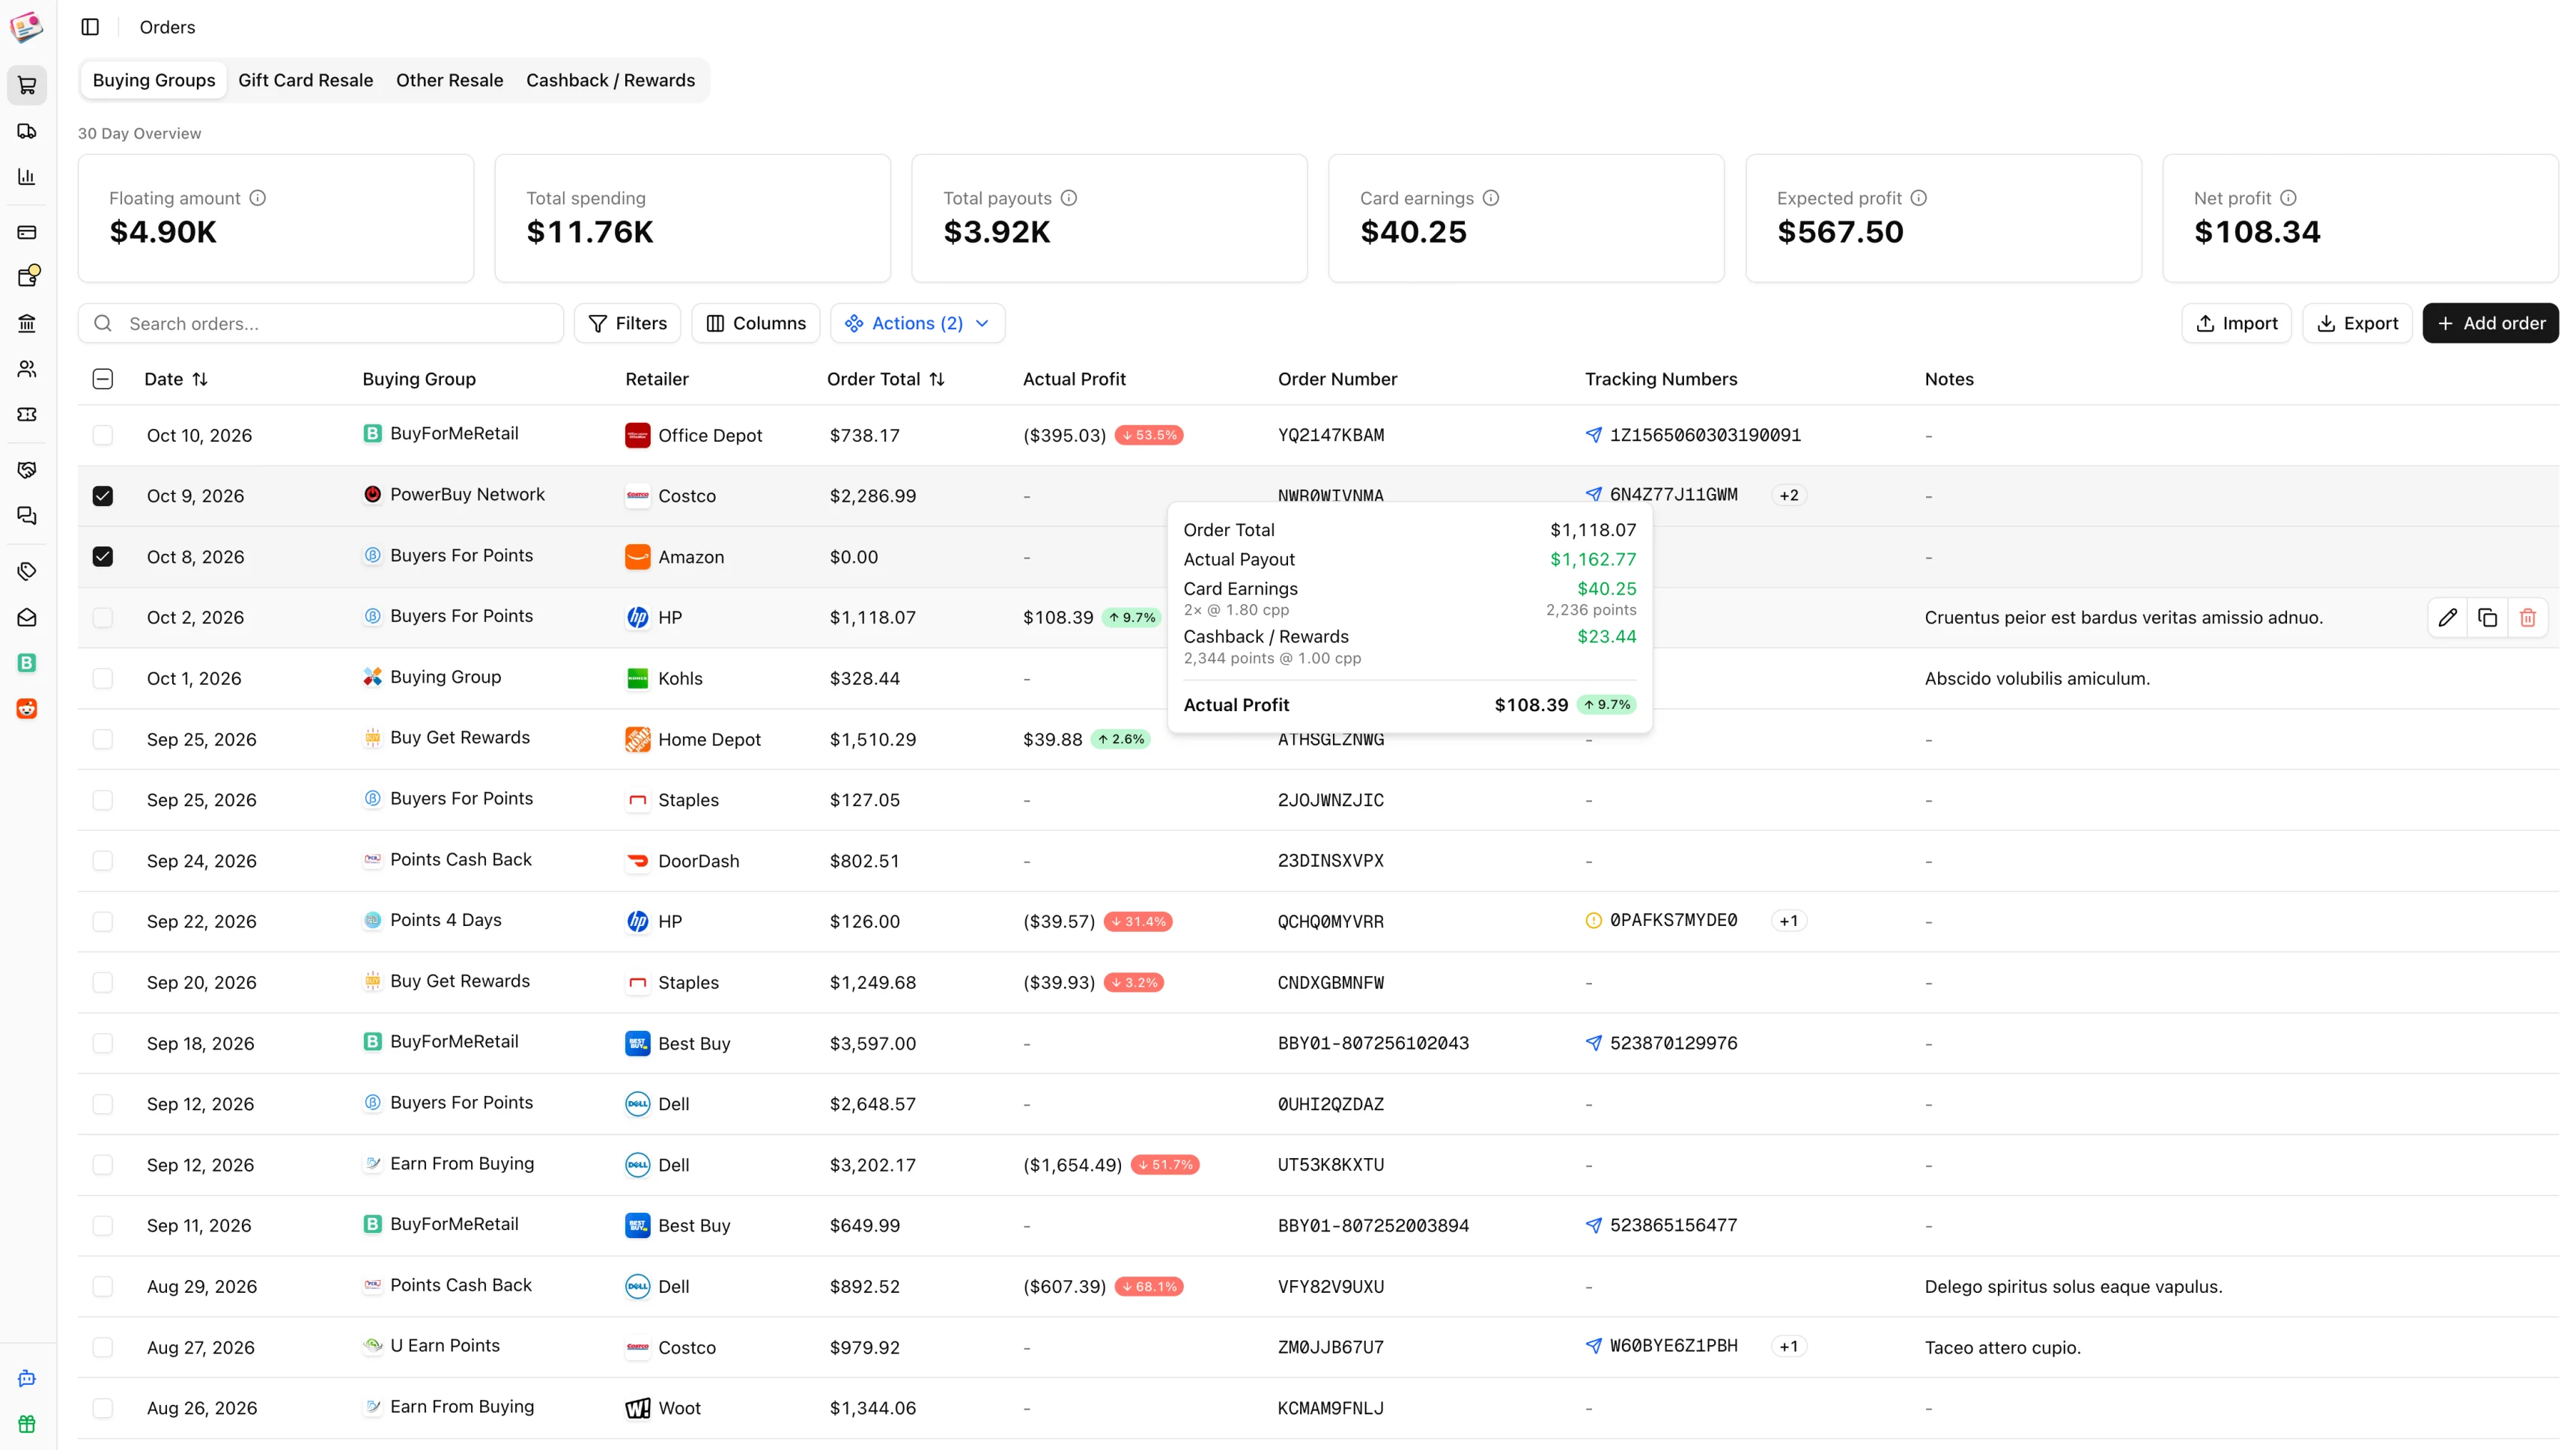The width and height of the screenshot is (2576, 1450).
Task: Open the bar chart analytics sidebar icon
Action: (27, 177)
